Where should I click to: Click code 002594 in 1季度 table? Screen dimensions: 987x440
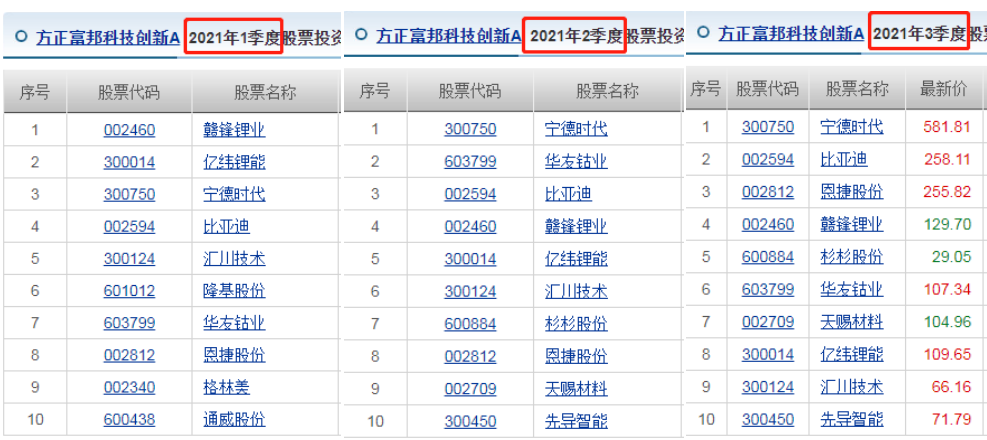click(129, 226)
